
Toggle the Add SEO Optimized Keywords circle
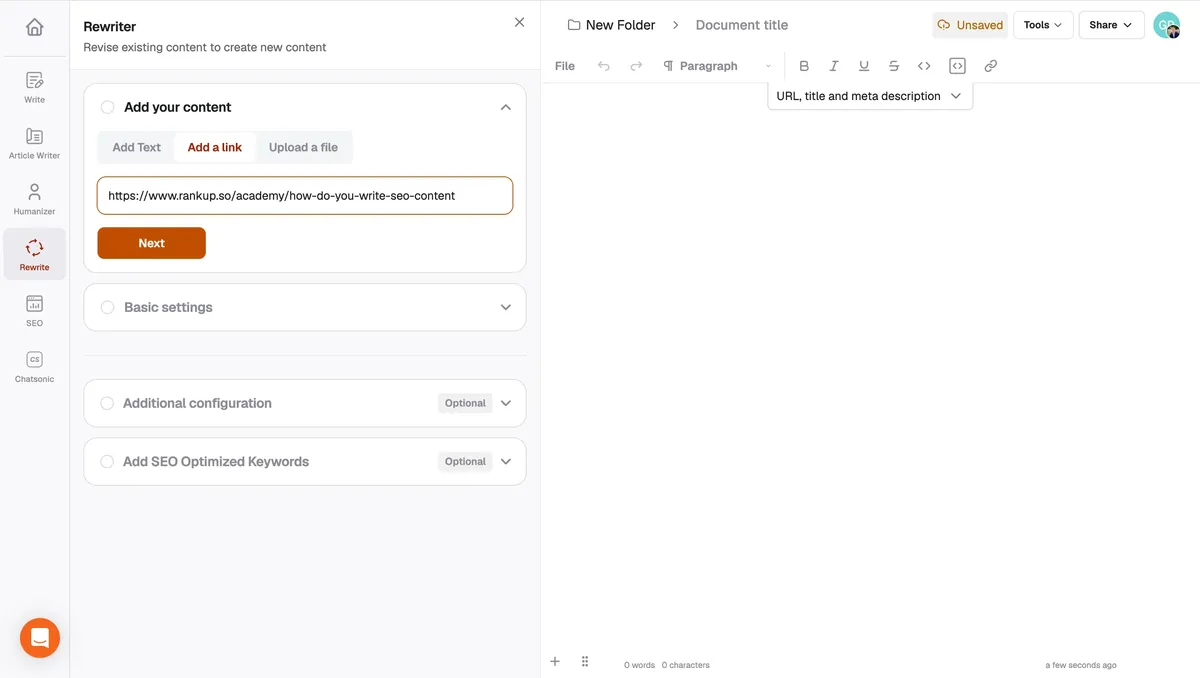tap(107, 461)
